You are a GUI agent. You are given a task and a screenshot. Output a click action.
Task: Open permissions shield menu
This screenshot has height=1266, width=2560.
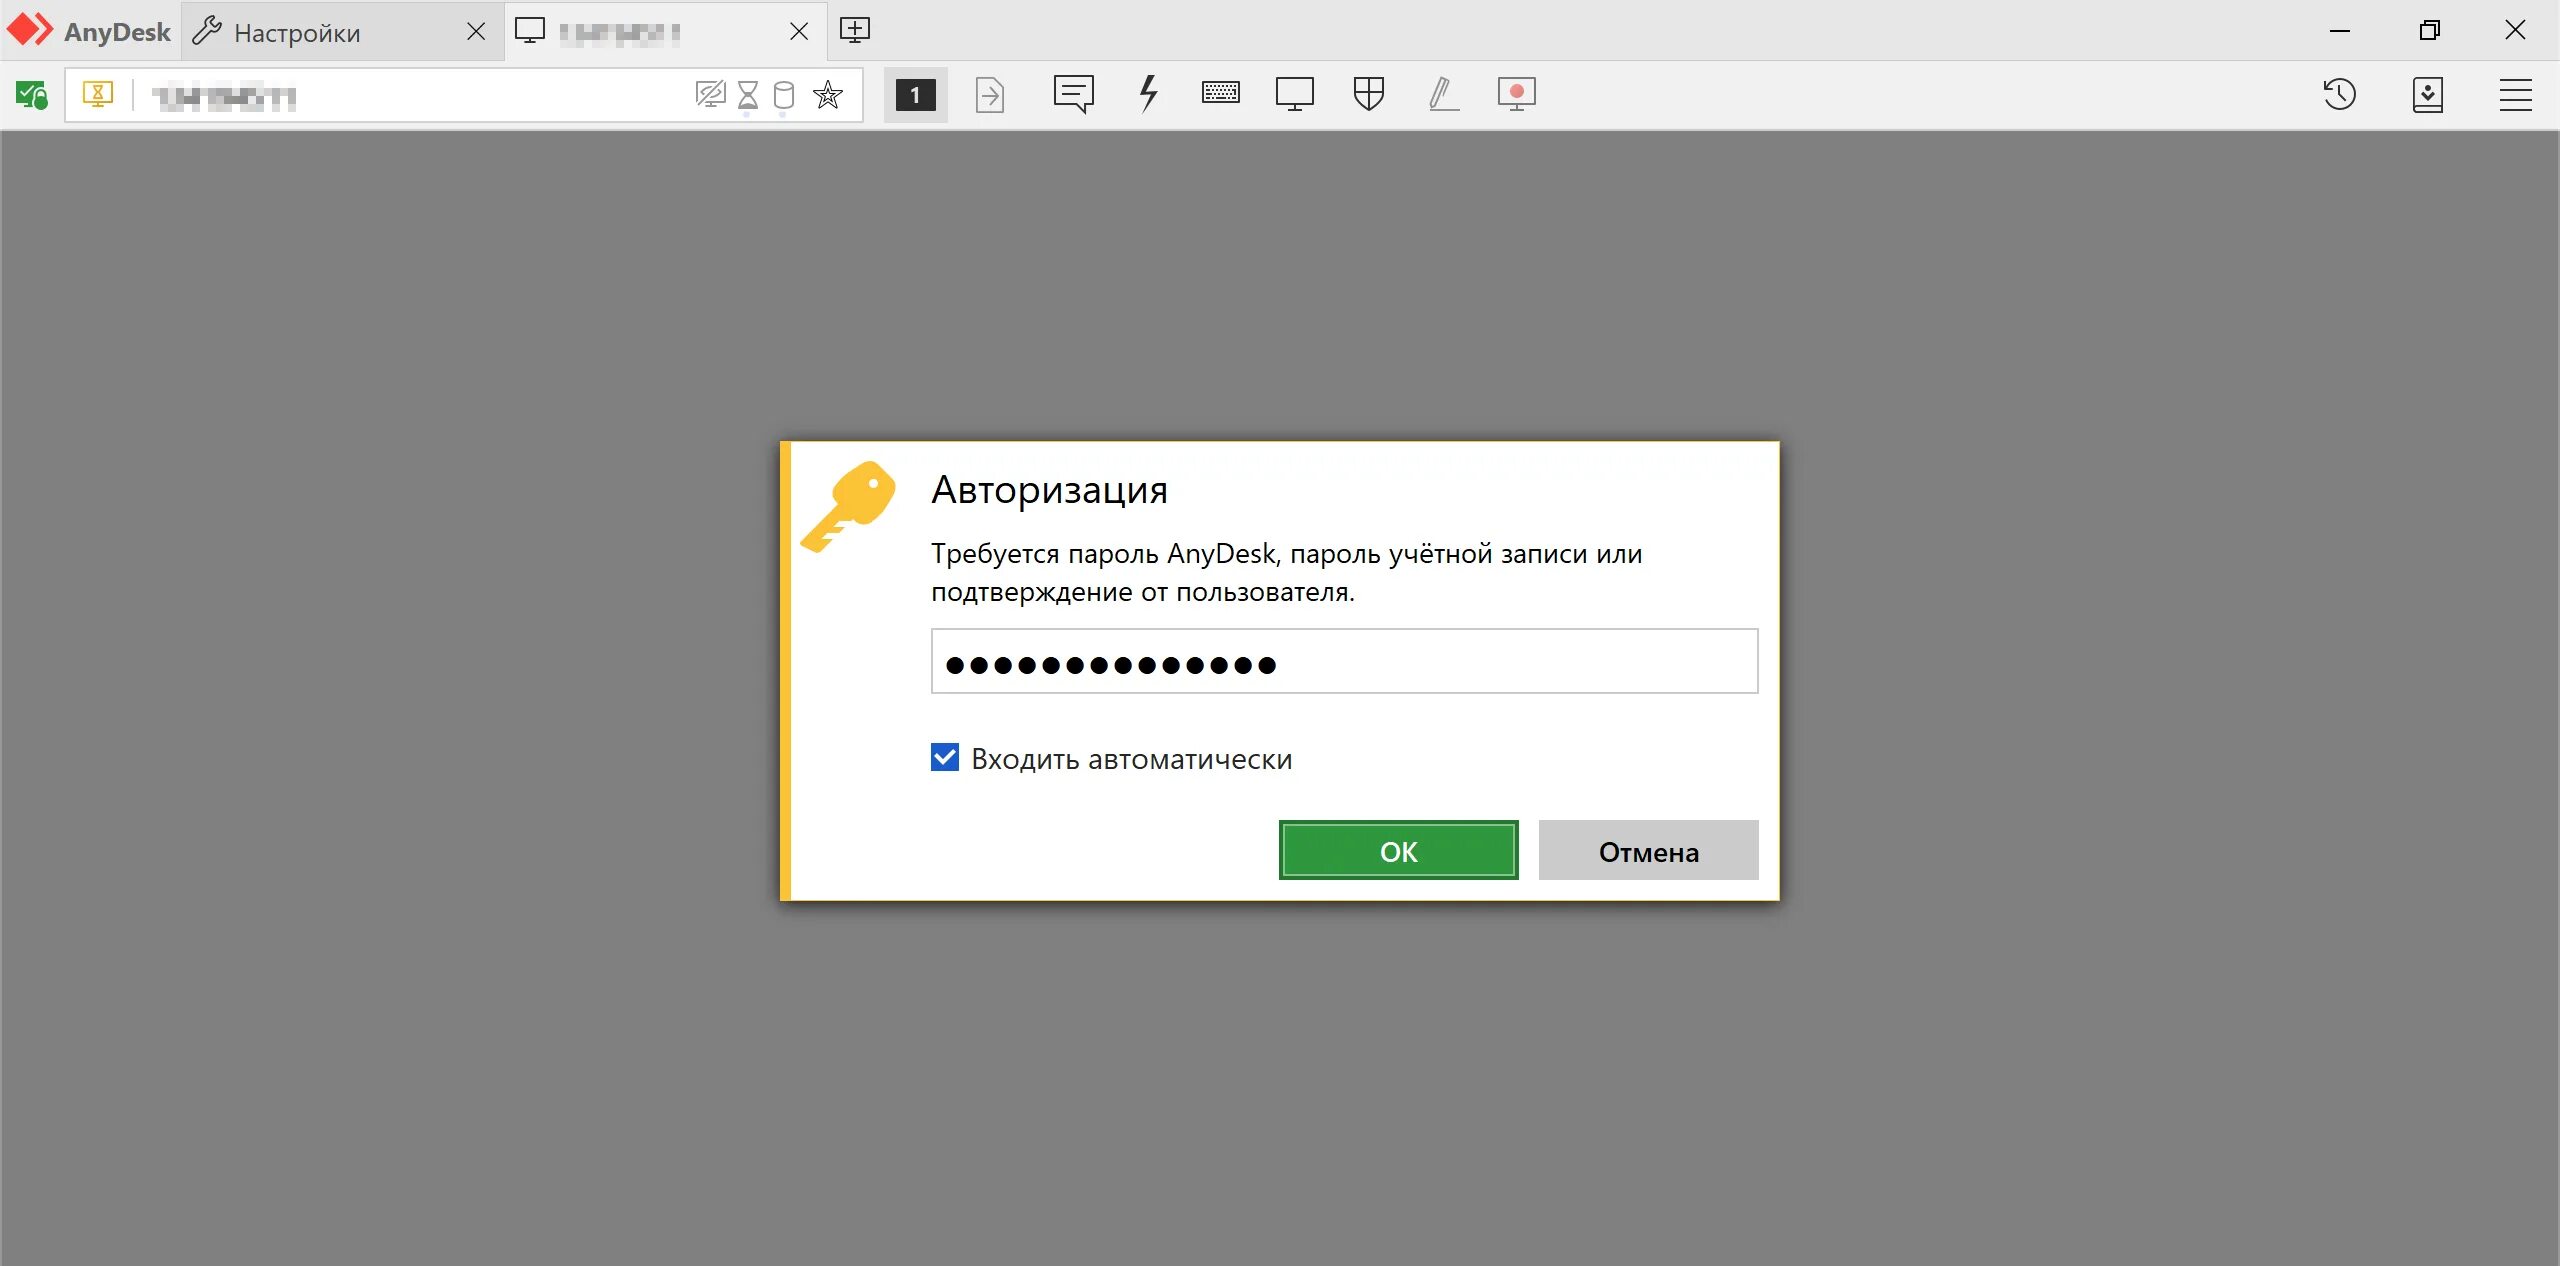[x=1369, y=94]
